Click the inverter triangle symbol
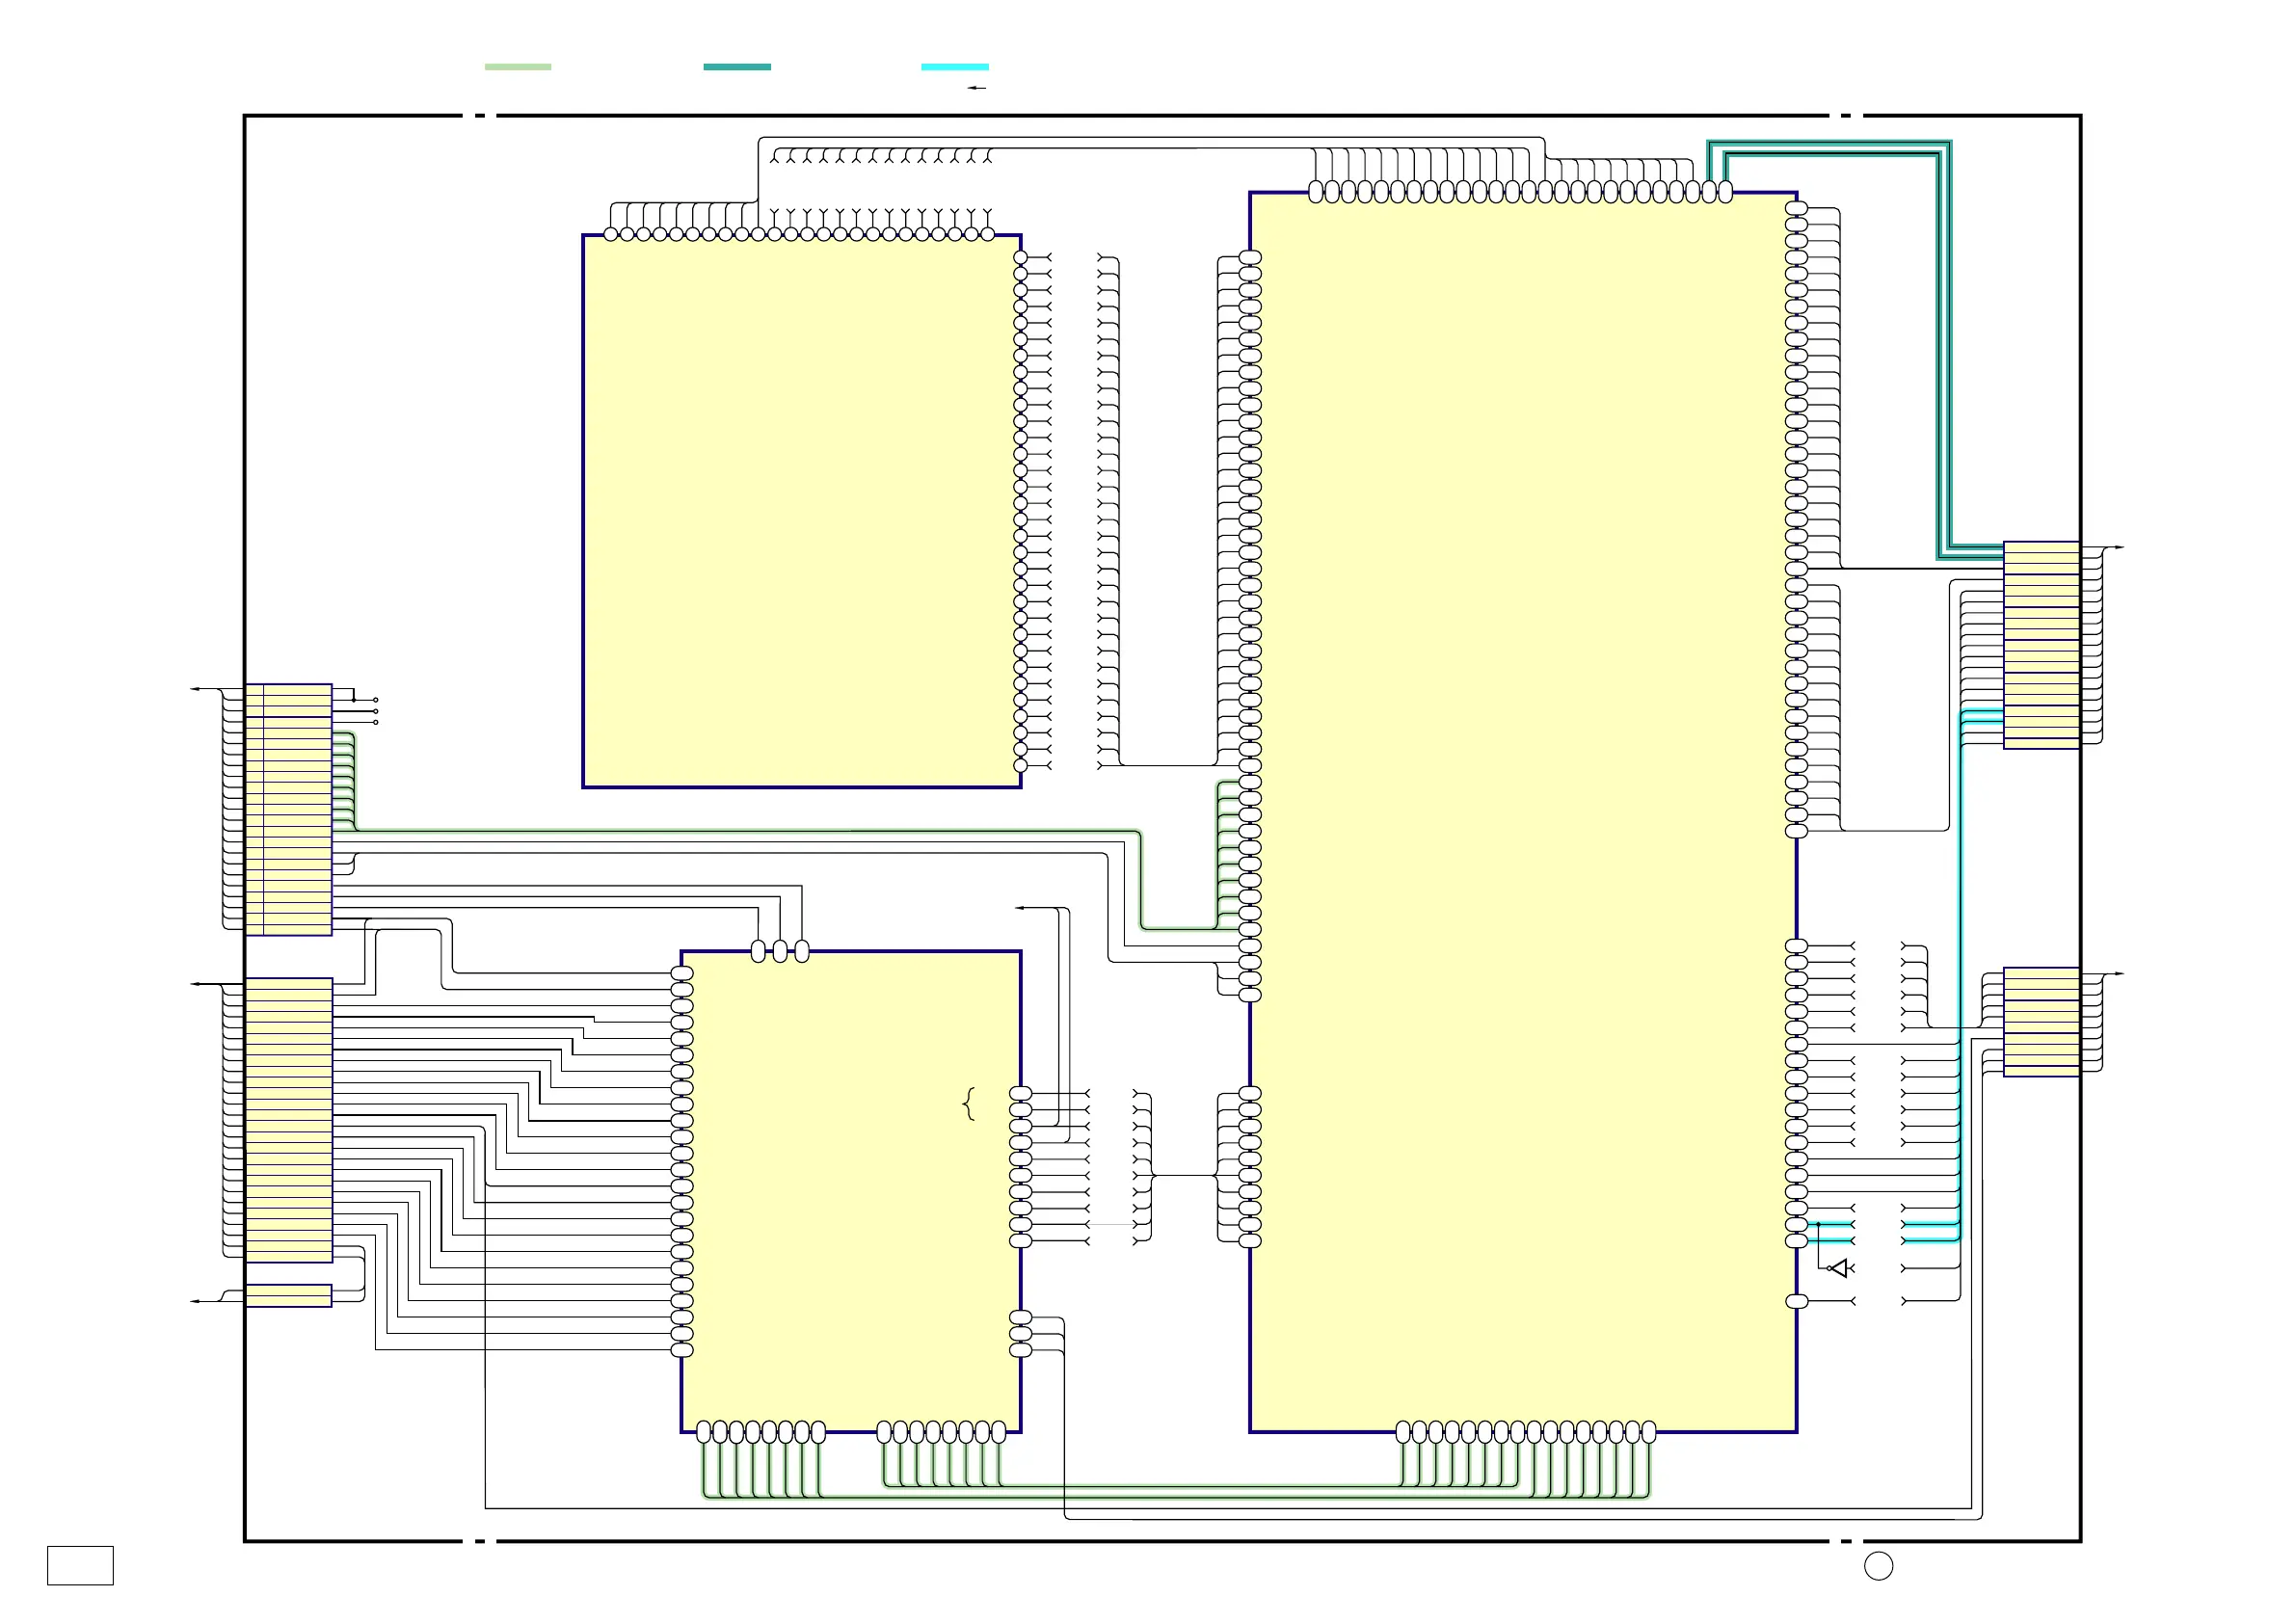Screen dimensions: 2296x1623 click(1839, 1268)
